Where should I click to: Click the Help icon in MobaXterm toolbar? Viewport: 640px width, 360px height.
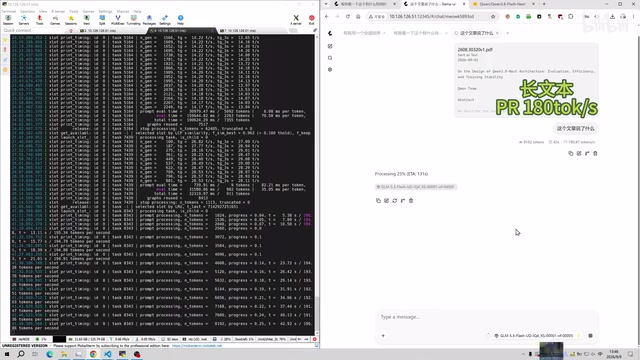tap(180, 20)
